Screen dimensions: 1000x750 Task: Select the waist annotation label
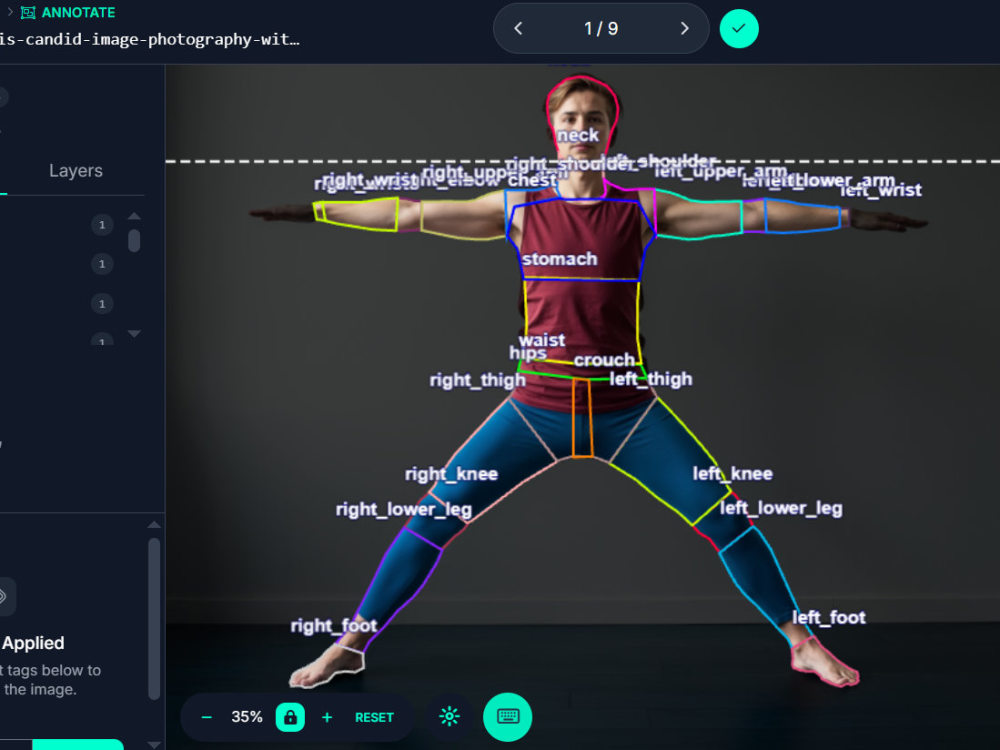click(542, 340)
